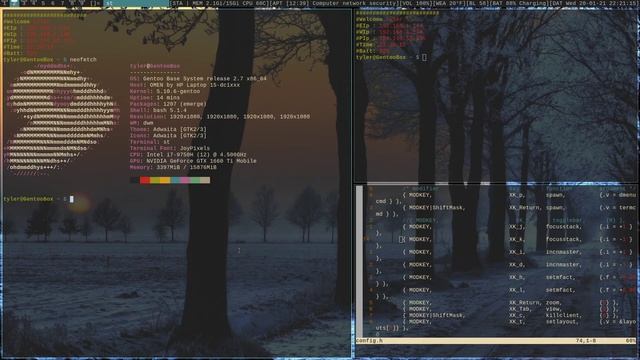
Task: Click the VOL 100% status segment
Action: click(417, 3)
